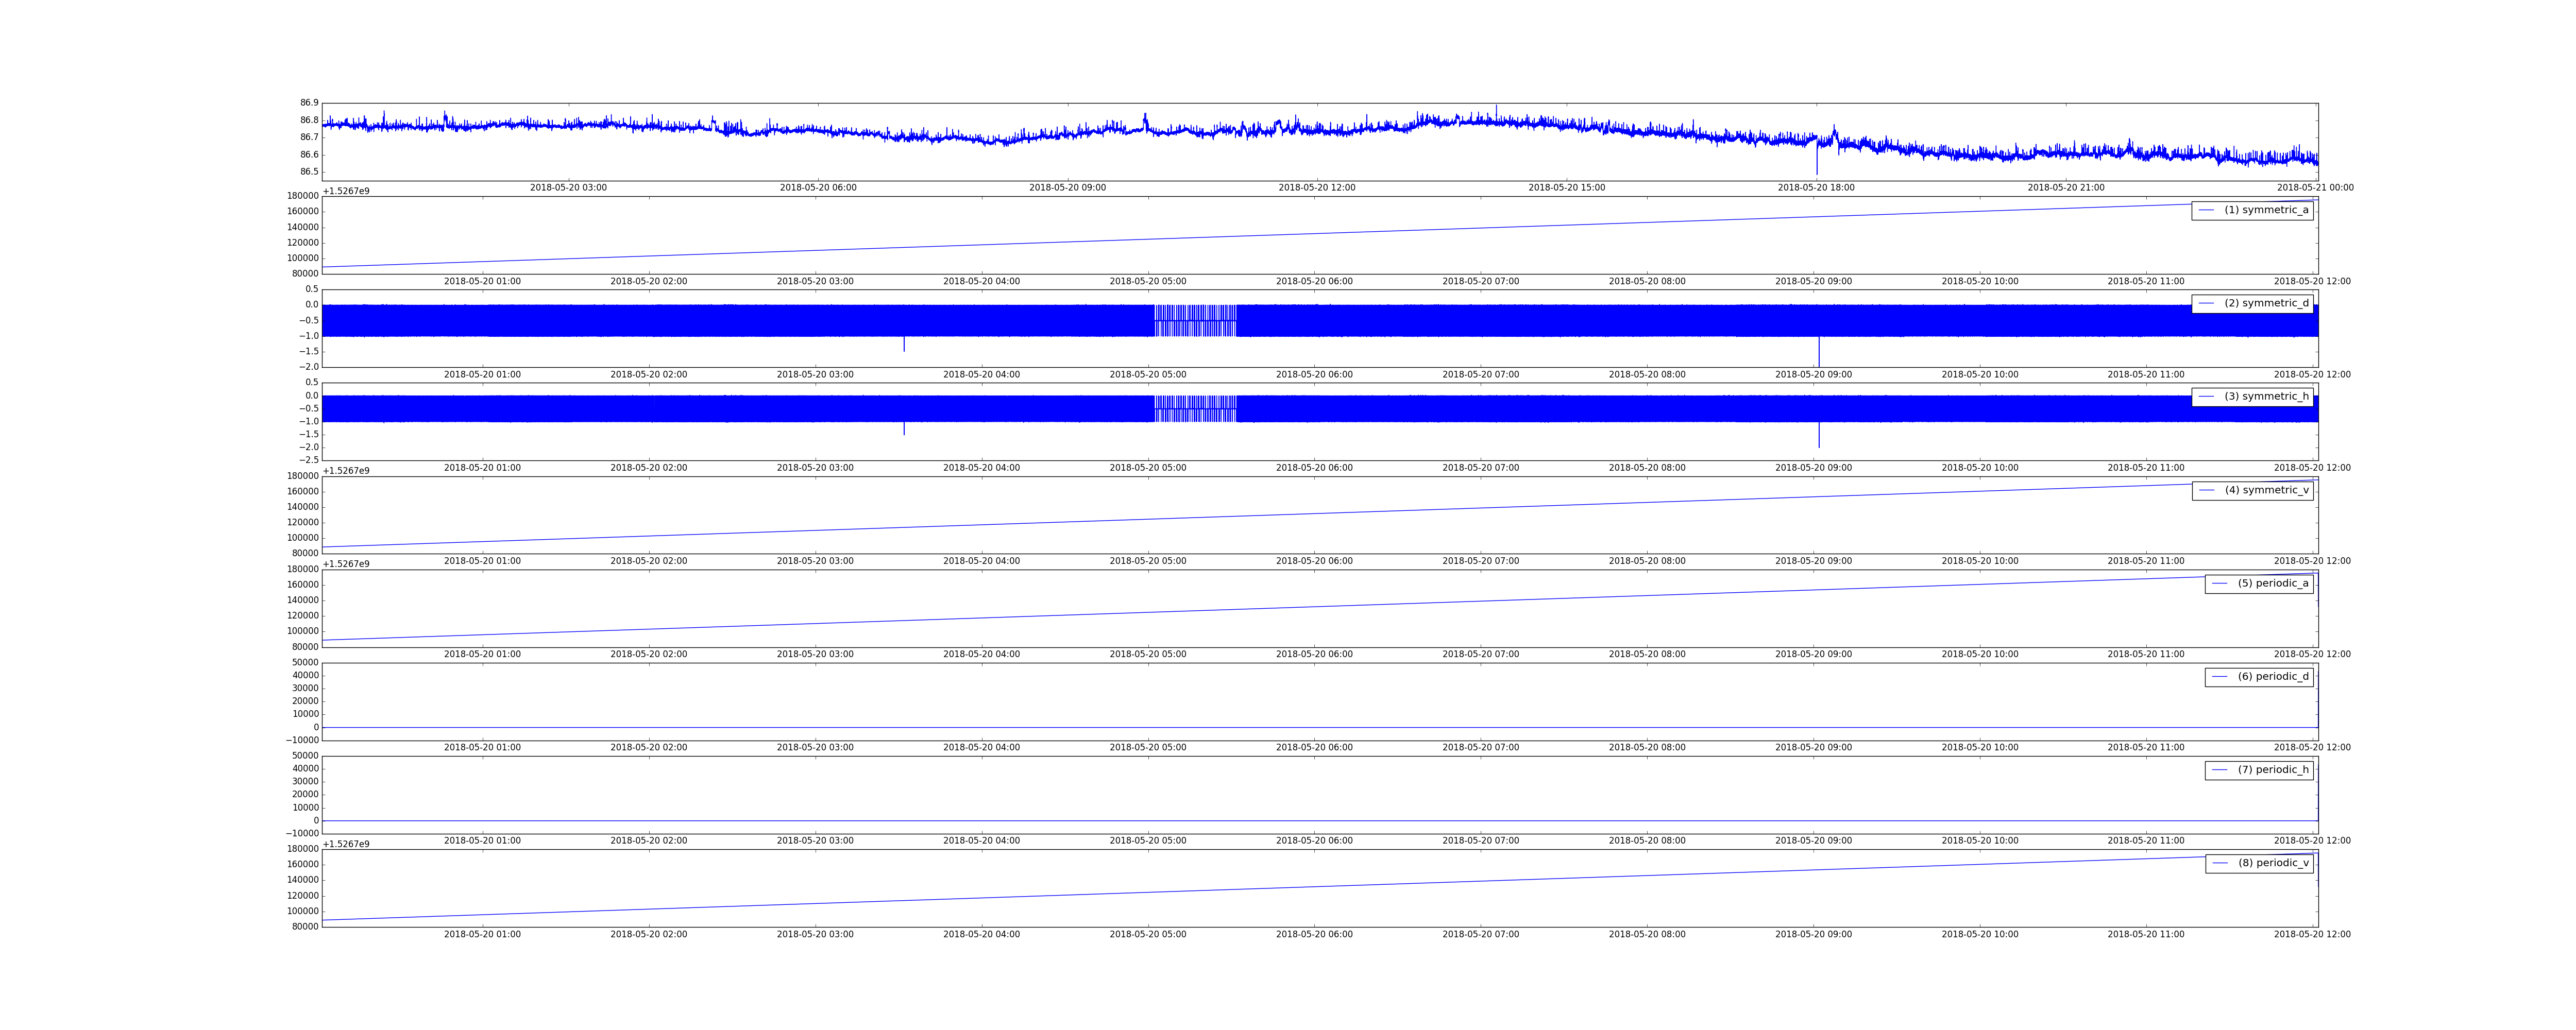Click the 86.6 y-axis label
The width and height of the screenshot is (2576, 1030).
(309, 155)
